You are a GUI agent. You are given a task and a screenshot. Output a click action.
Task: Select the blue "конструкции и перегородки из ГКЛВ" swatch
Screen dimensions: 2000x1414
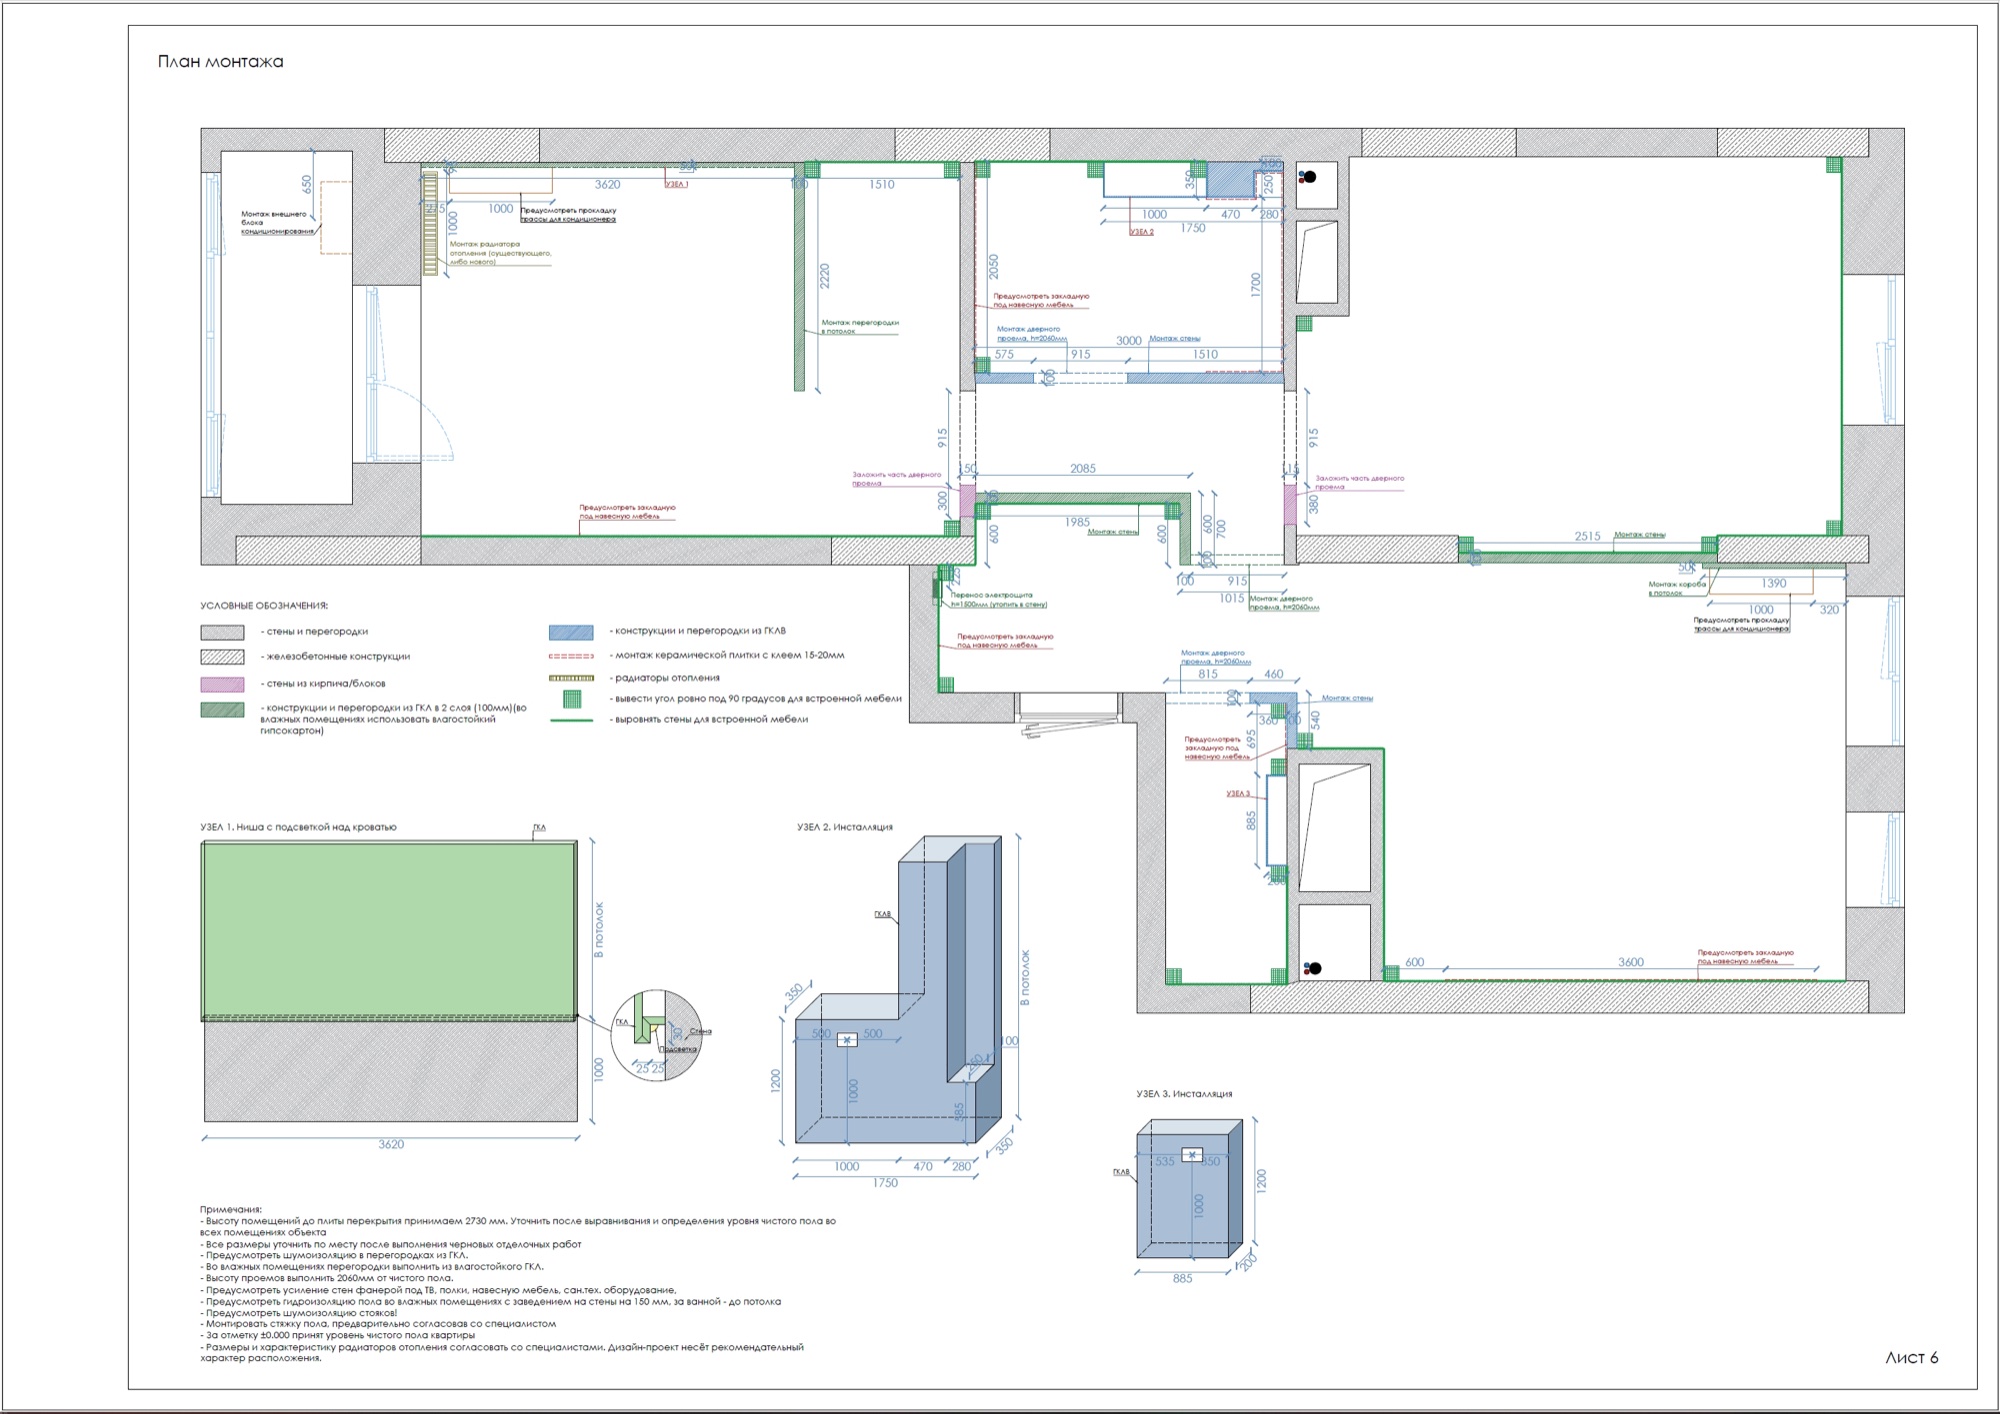(x=571, y=632)
